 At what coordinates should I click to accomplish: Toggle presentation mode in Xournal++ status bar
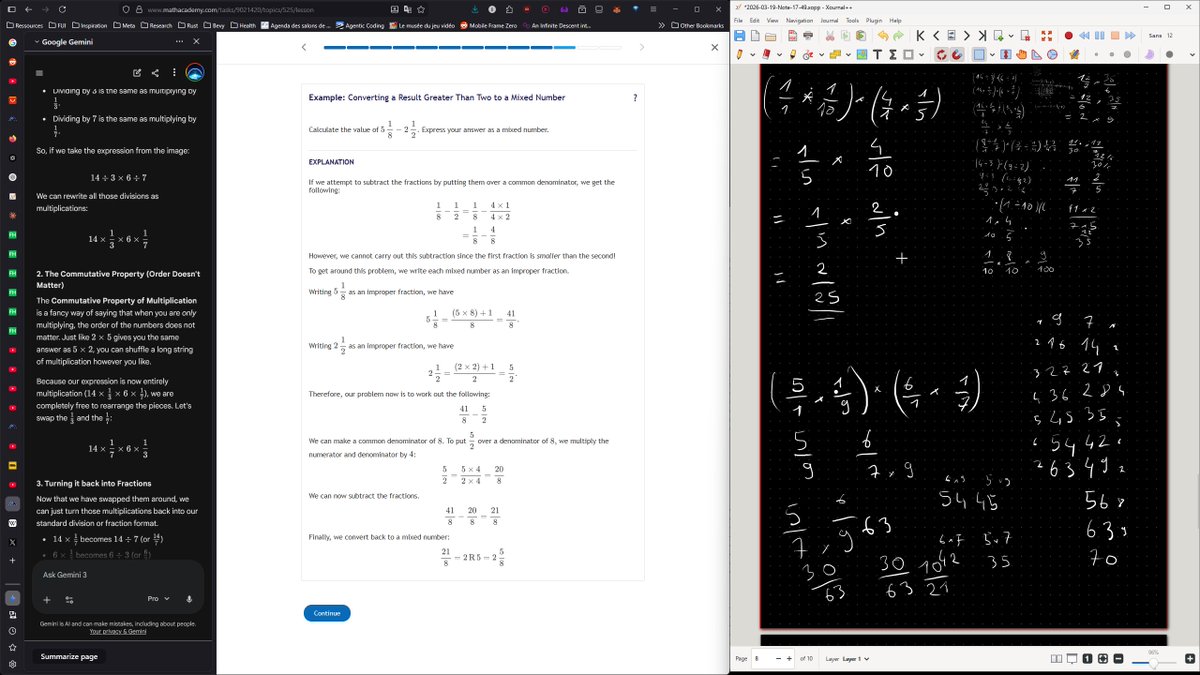[1072, 659]
